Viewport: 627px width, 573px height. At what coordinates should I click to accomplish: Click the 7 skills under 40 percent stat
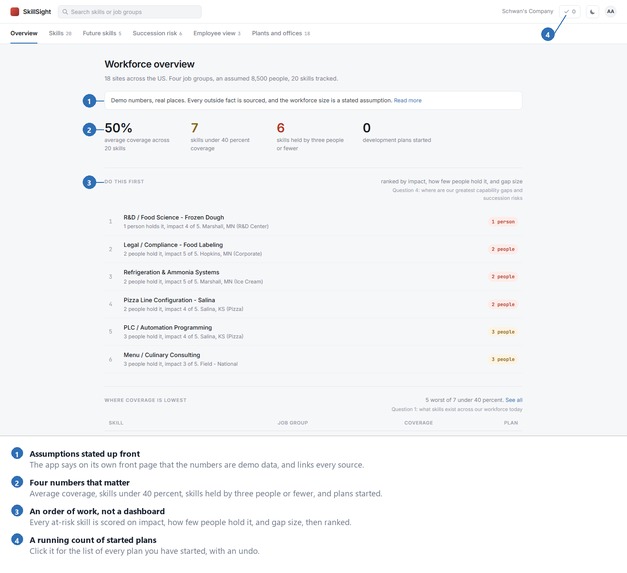coord(220,136)
